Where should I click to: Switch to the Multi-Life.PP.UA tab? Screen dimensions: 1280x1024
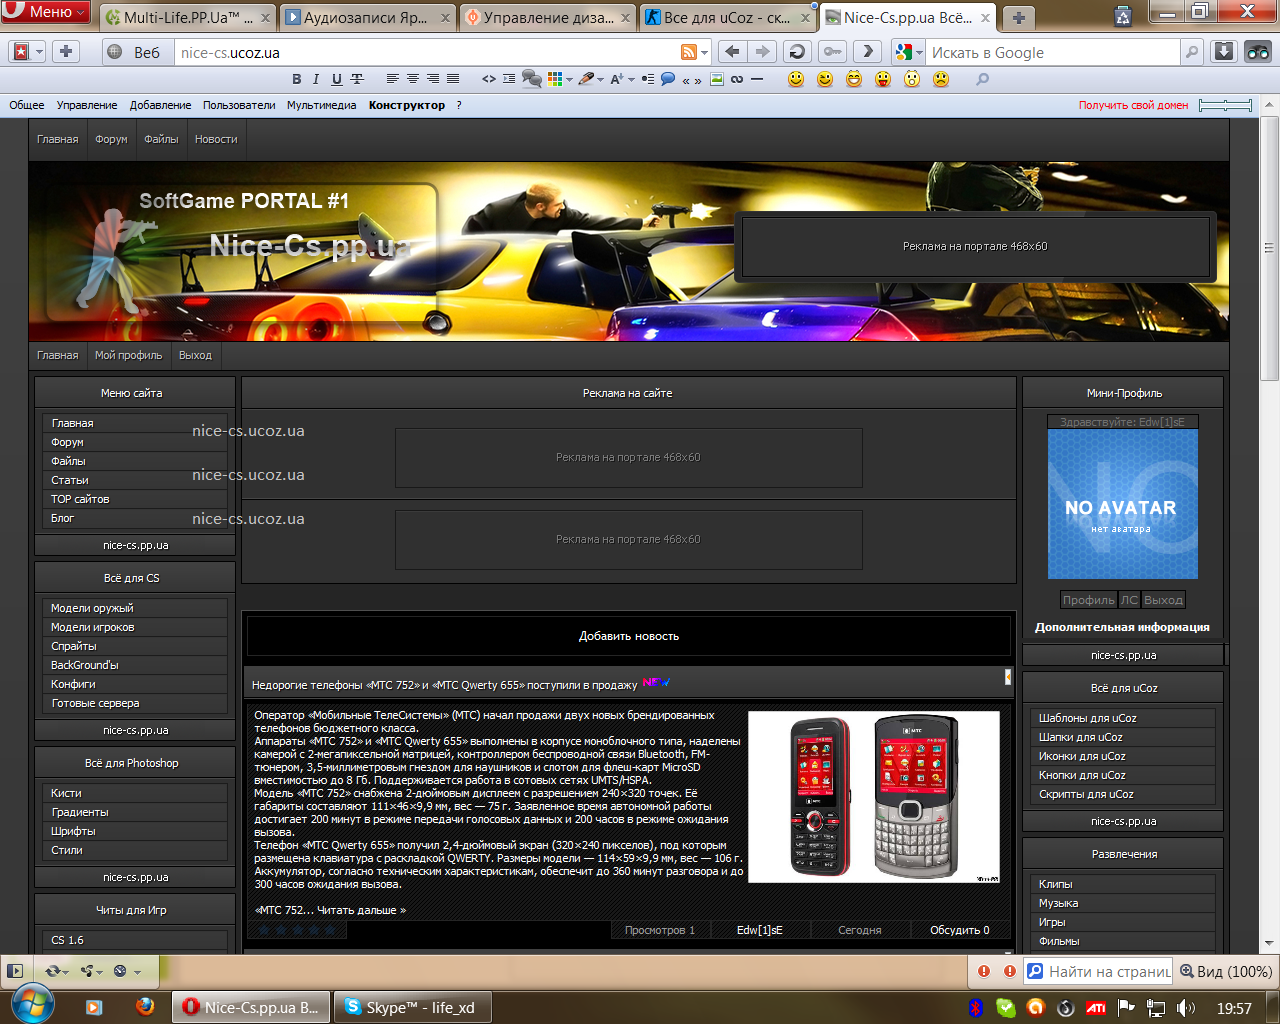(x=187, y=17)
